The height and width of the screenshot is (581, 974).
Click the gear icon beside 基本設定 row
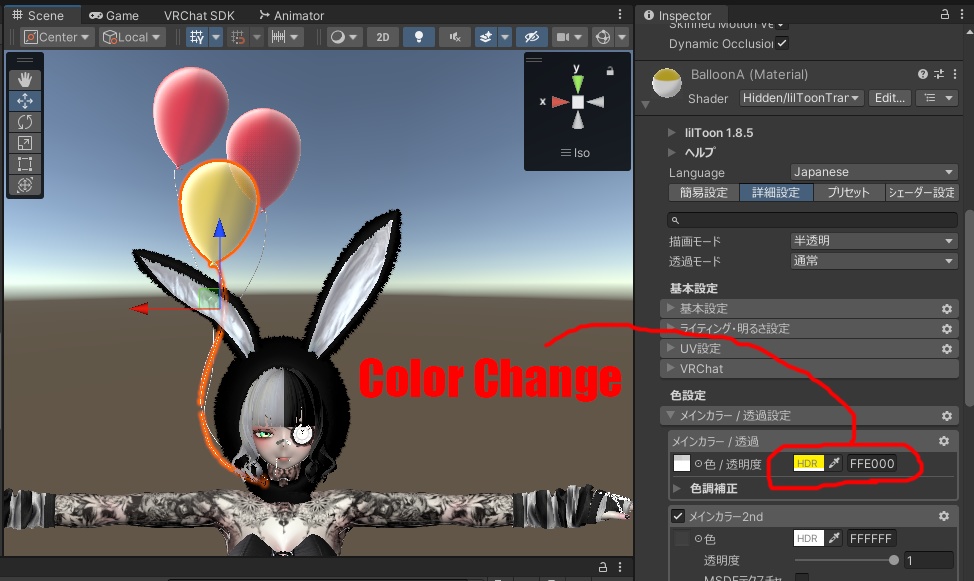coord(947,309)
